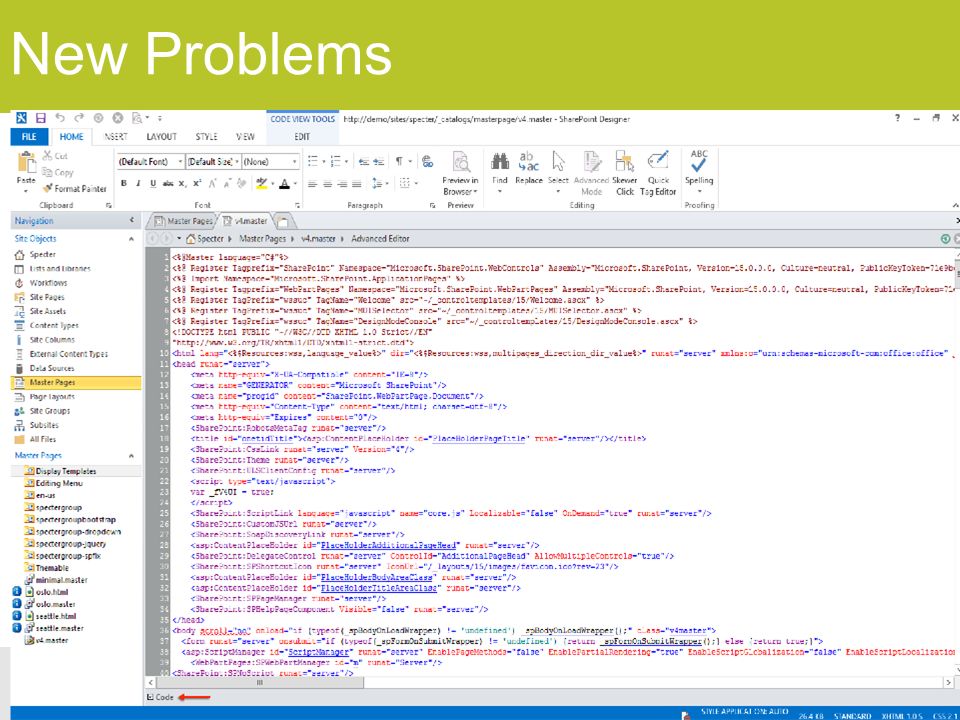960x720 pixels.
Task: Open Subsites in Site Objects
Action: (44, 425)
